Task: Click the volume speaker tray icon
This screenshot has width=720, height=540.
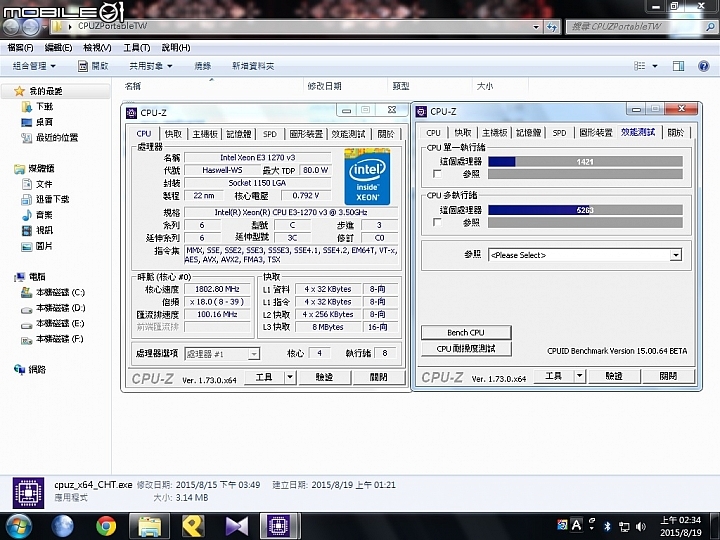Action: pyautogui.click(x=640, y=526)
